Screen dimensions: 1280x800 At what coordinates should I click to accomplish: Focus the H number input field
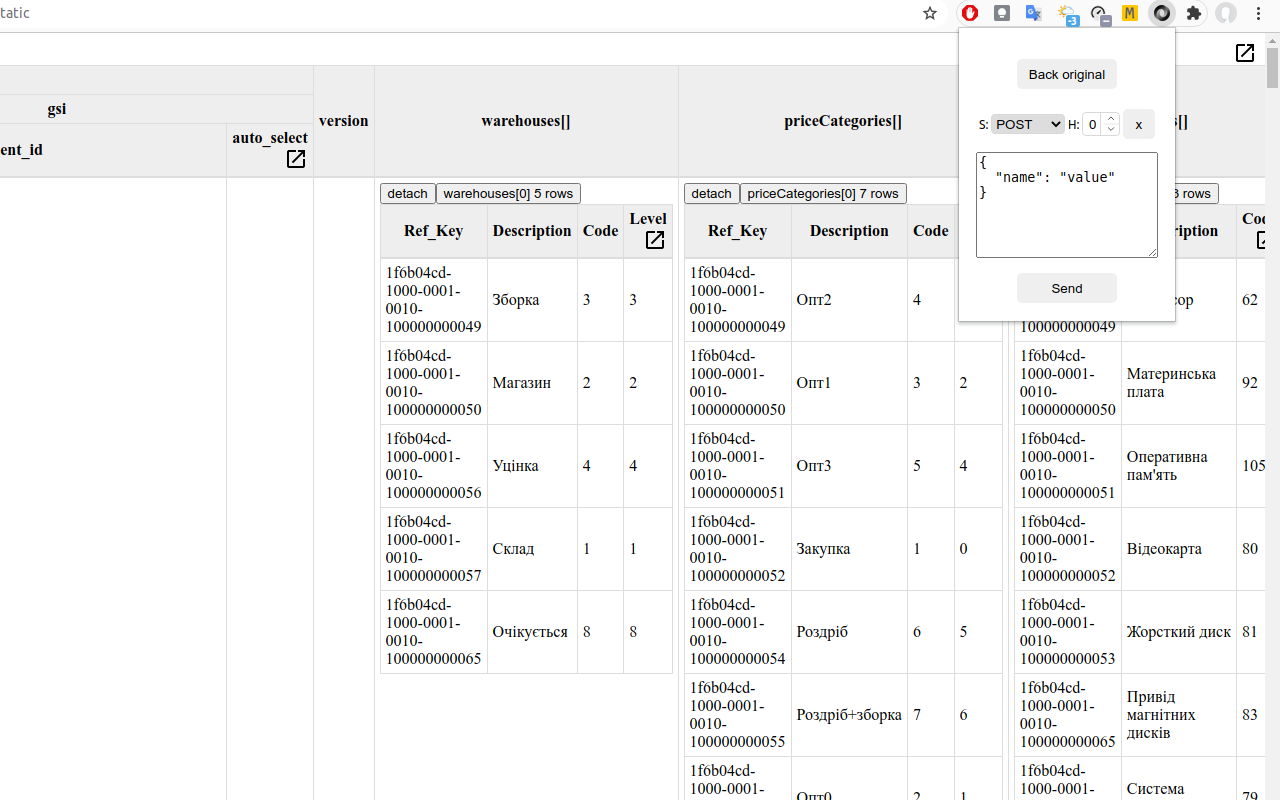click(x=1092, y=124)
